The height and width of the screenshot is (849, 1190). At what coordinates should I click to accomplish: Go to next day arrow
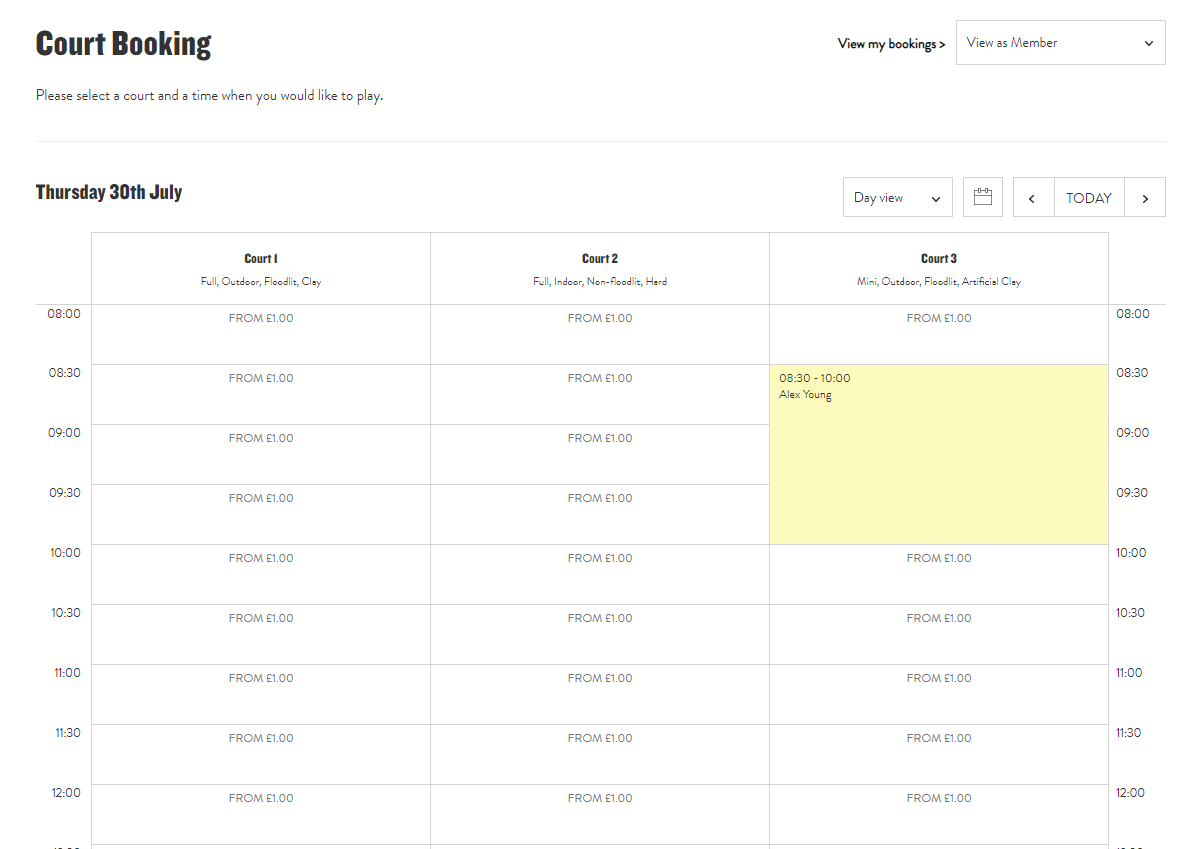1145,198
